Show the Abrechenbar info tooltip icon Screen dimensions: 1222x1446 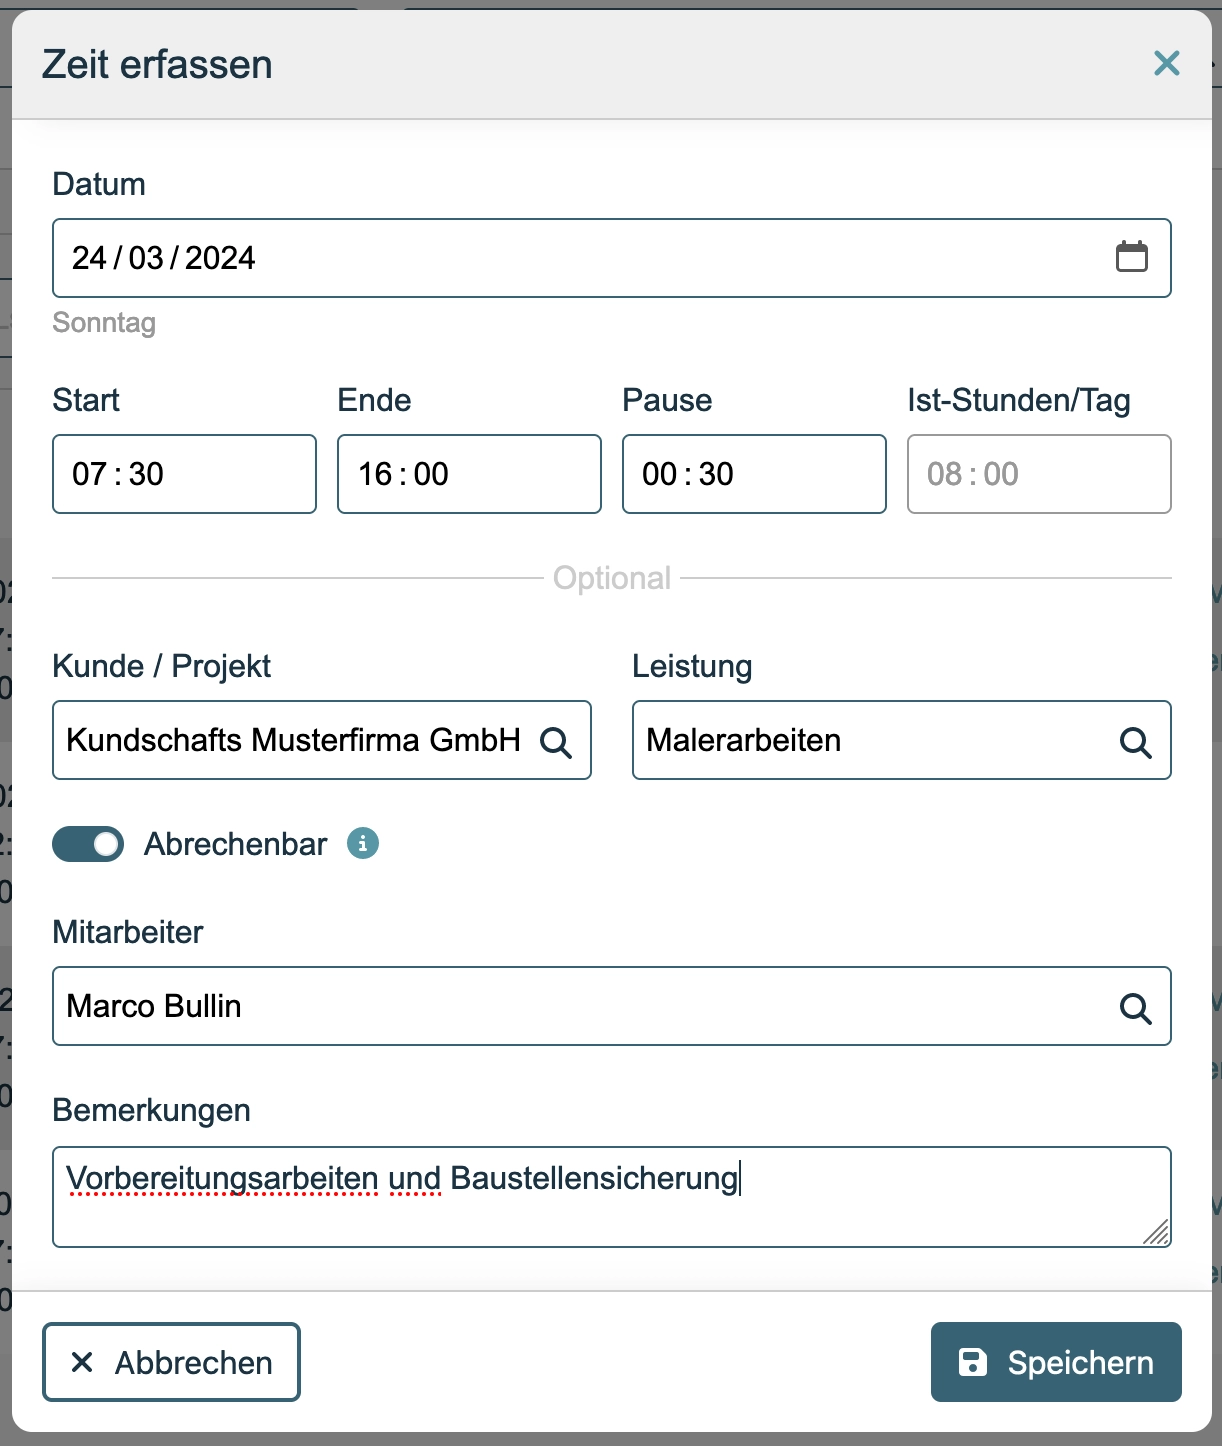tap(363, 844)
